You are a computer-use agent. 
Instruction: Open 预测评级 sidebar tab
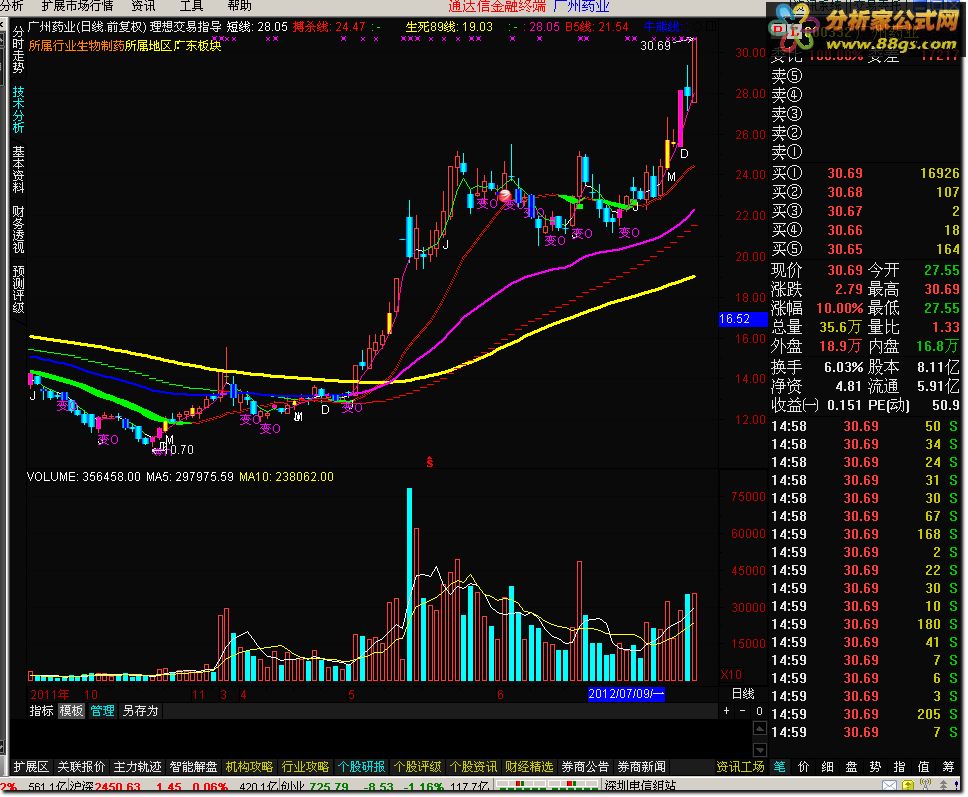pyautogui.click(x=19, y=289)
